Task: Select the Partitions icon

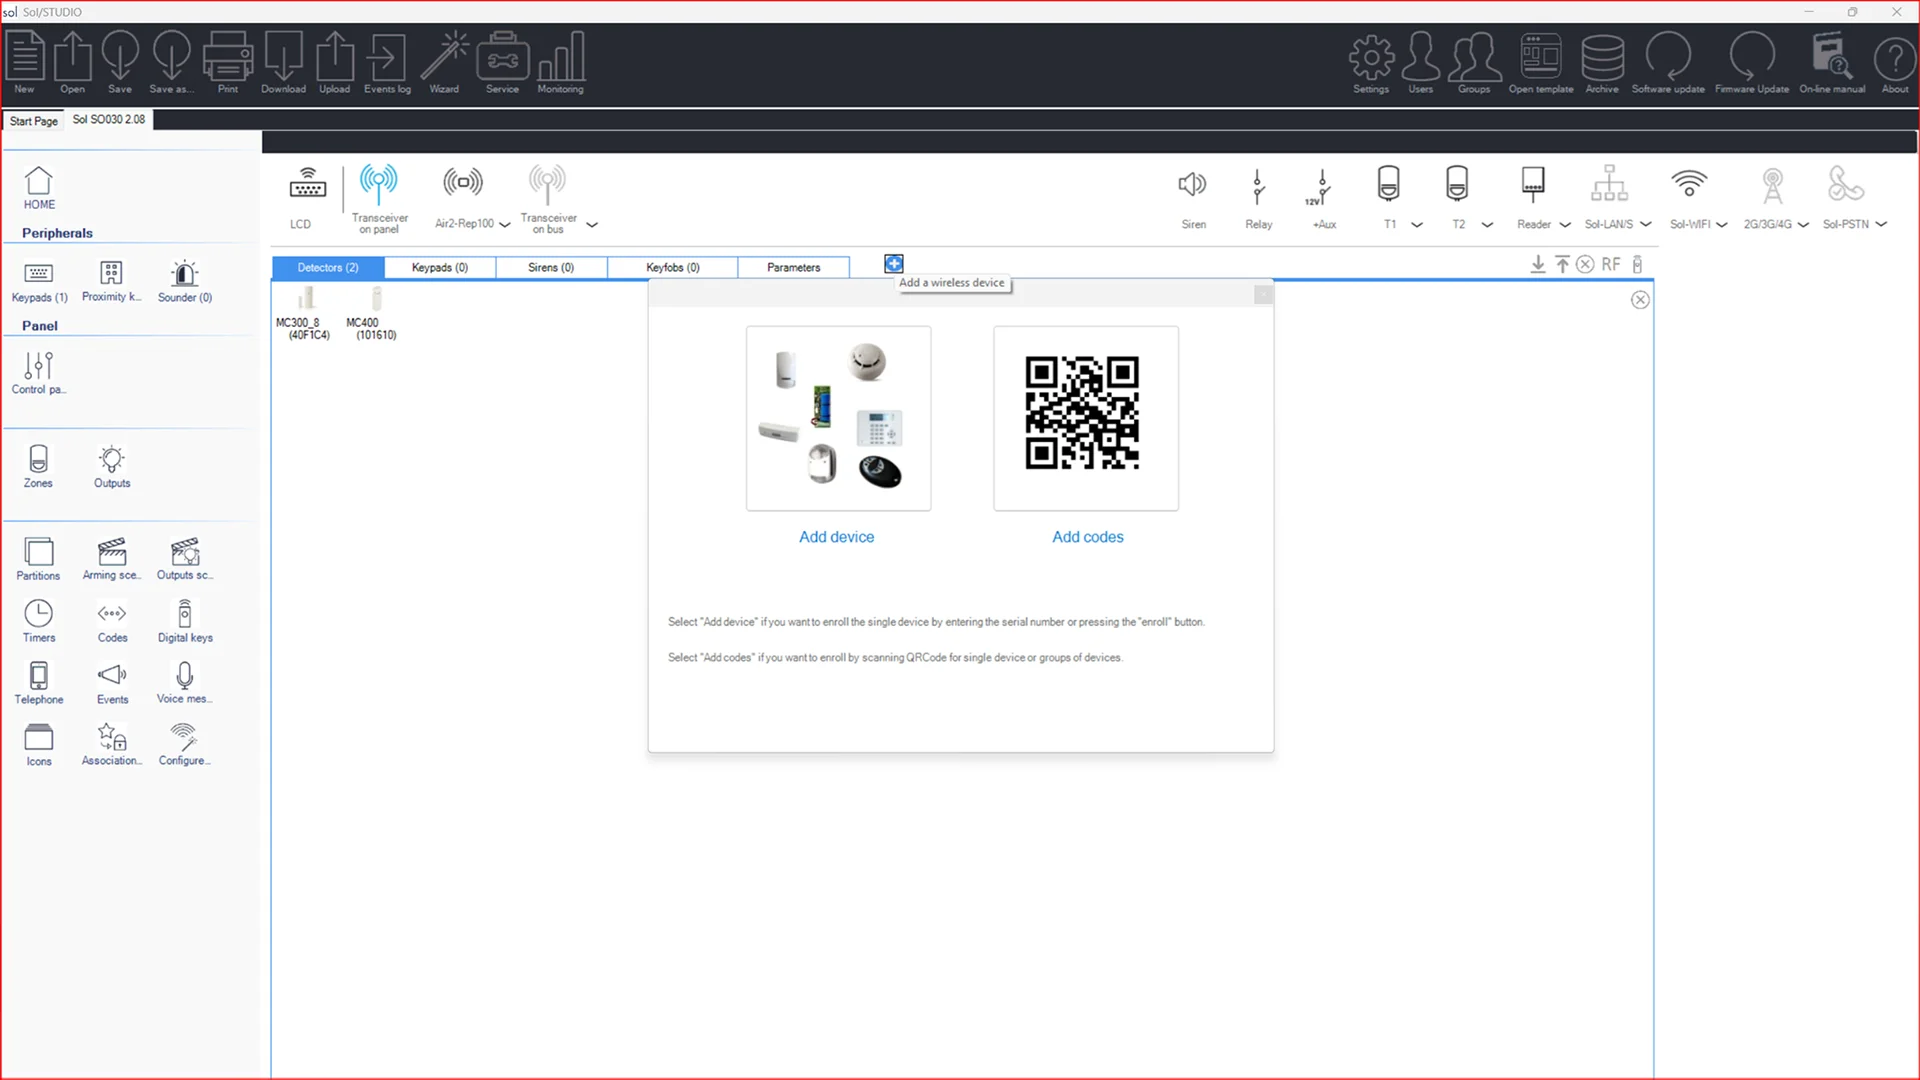Action: (x=38, y=556)
